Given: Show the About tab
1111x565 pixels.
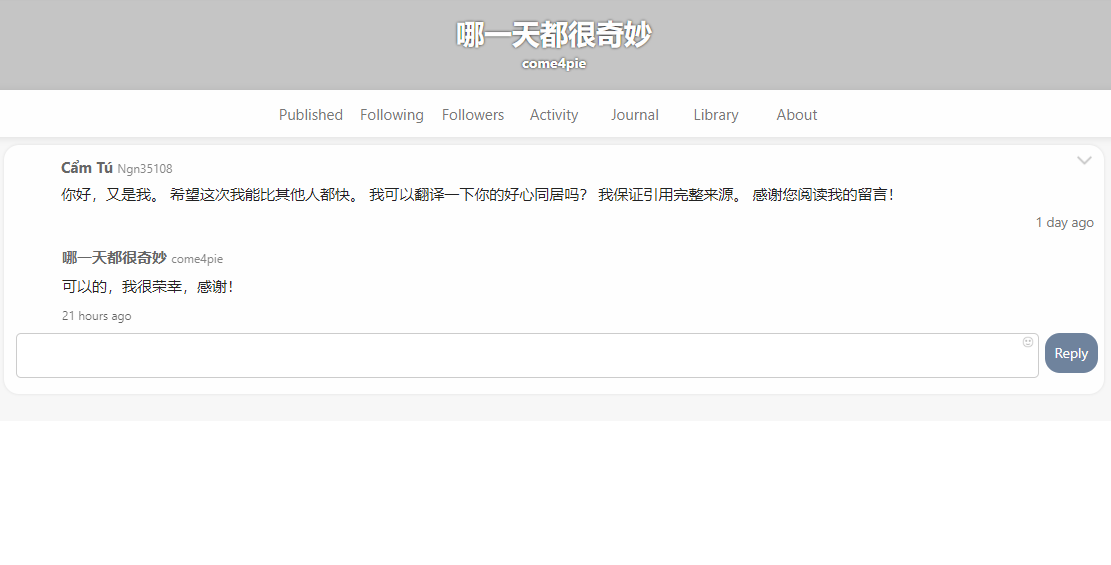Looking at the screenshot, I should 796,115.
